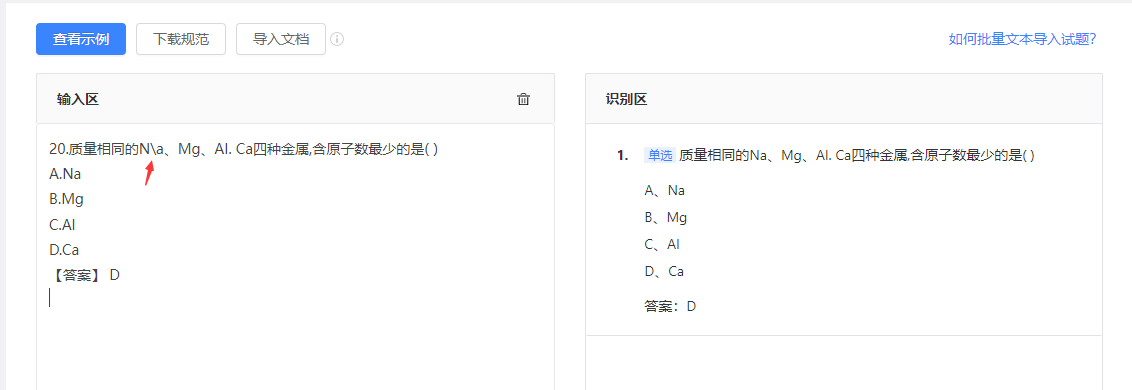This screenshot has height=390, width=1132.
Task: Click the 下载规范 button
Action: pos(181,39)
